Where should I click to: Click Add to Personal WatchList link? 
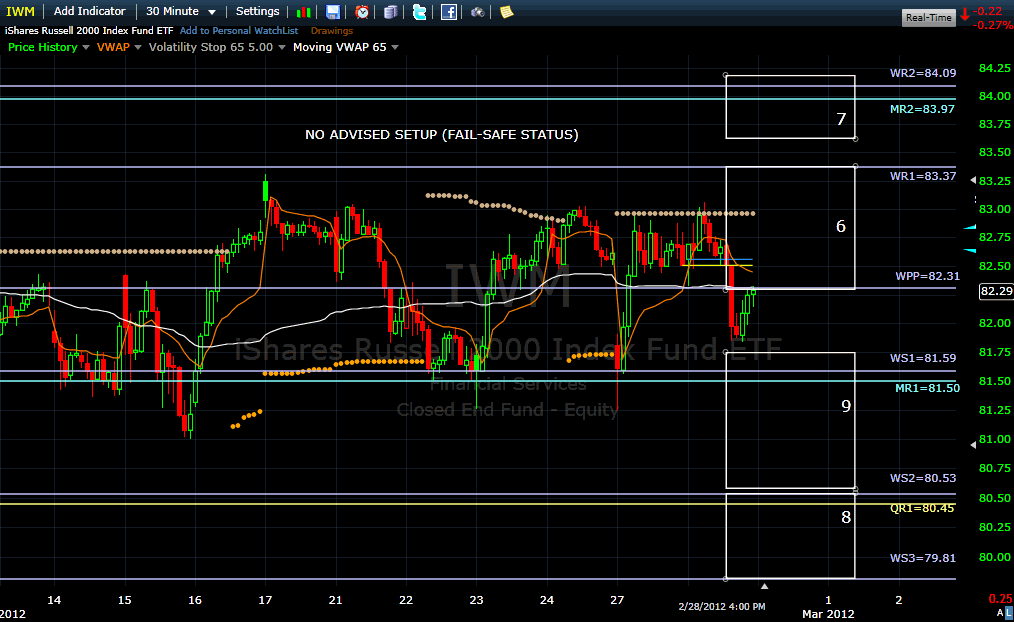click(x=239, y=30)
